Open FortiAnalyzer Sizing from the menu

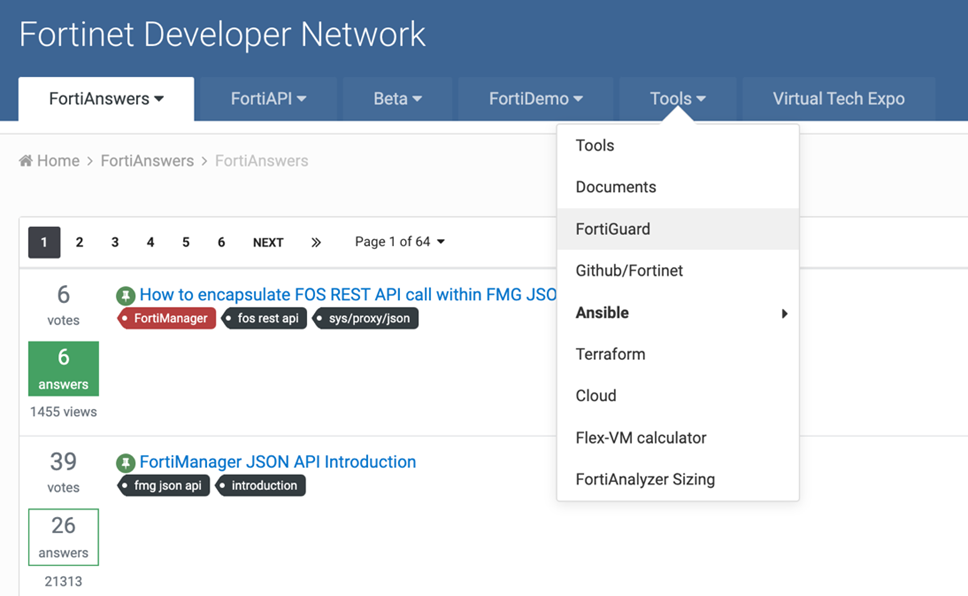click(645, 479)
